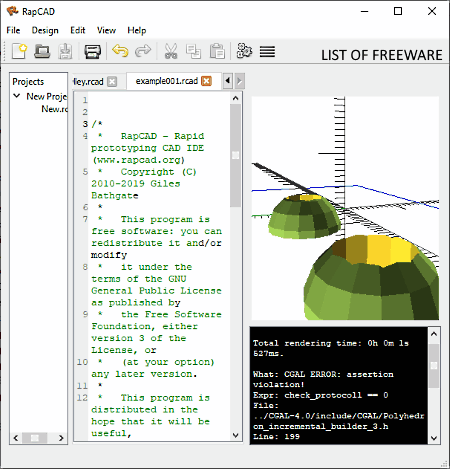Click the Projects panel left scroll arrow
Viewport: 450px width, 469px height.
pyautogui.click(x=16, y=438)
